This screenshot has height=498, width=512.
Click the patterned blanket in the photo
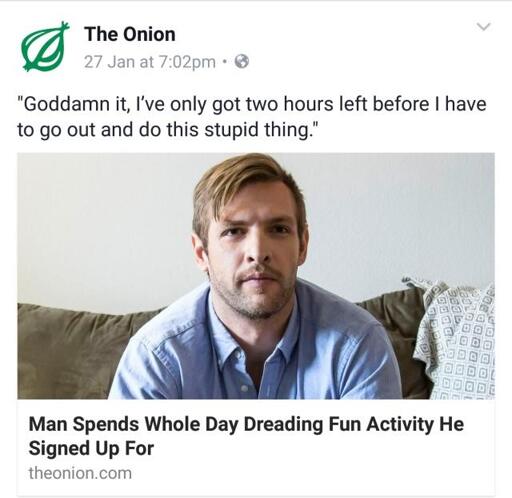pyautogui.click(x=456, y=340)
